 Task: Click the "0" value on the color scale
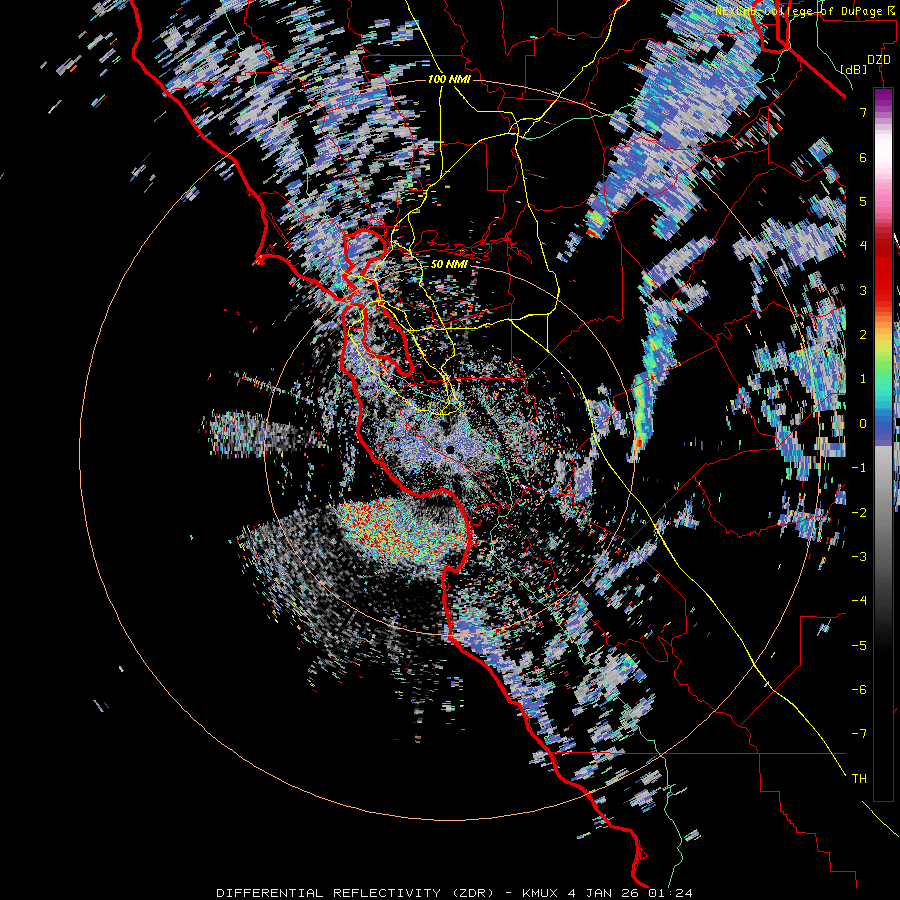[x=863, y=424]
